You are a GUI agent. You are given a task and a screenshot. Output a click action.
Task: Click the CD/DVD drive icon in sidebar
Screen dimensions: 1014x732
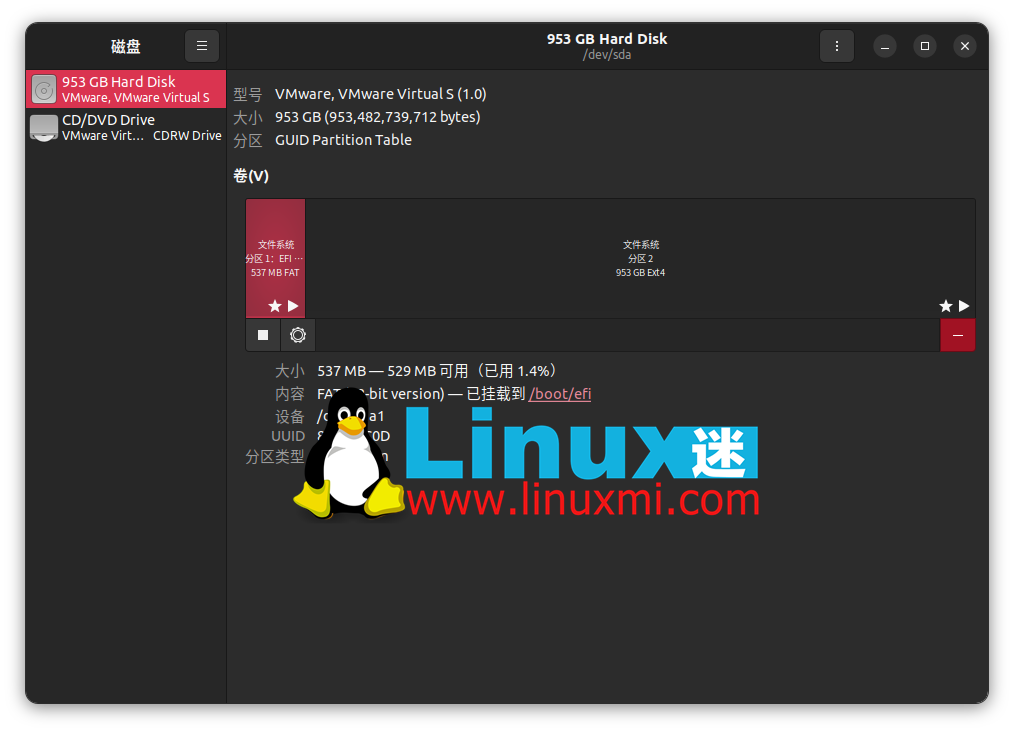coord(43,127)
